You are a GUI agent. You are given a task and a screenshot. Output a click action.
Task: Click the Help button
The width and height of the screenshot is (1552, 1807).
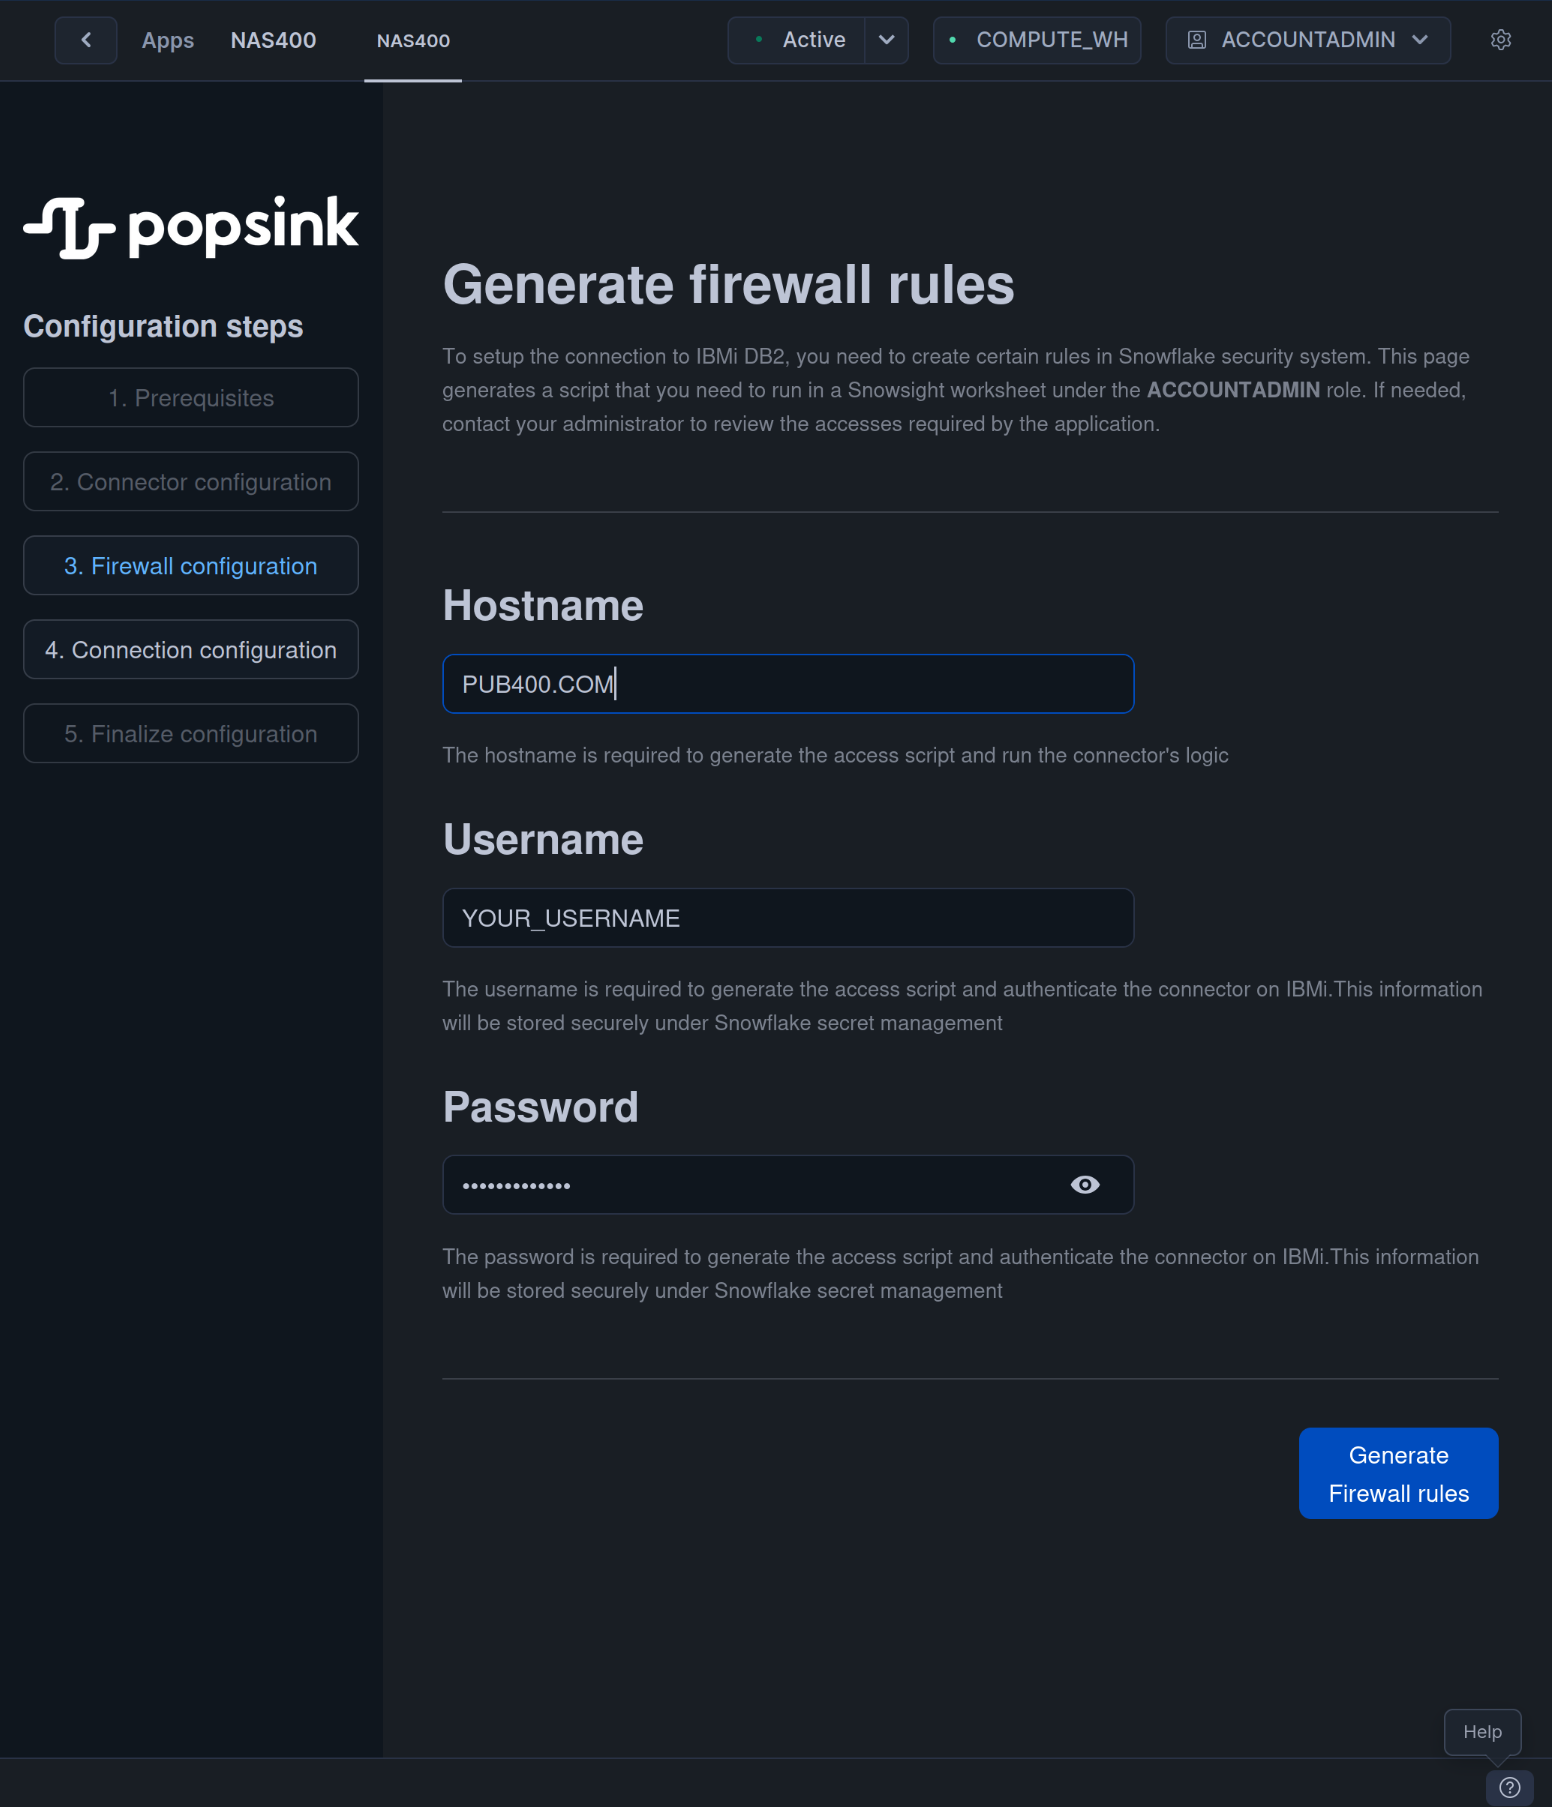tap(1482, 1732)
